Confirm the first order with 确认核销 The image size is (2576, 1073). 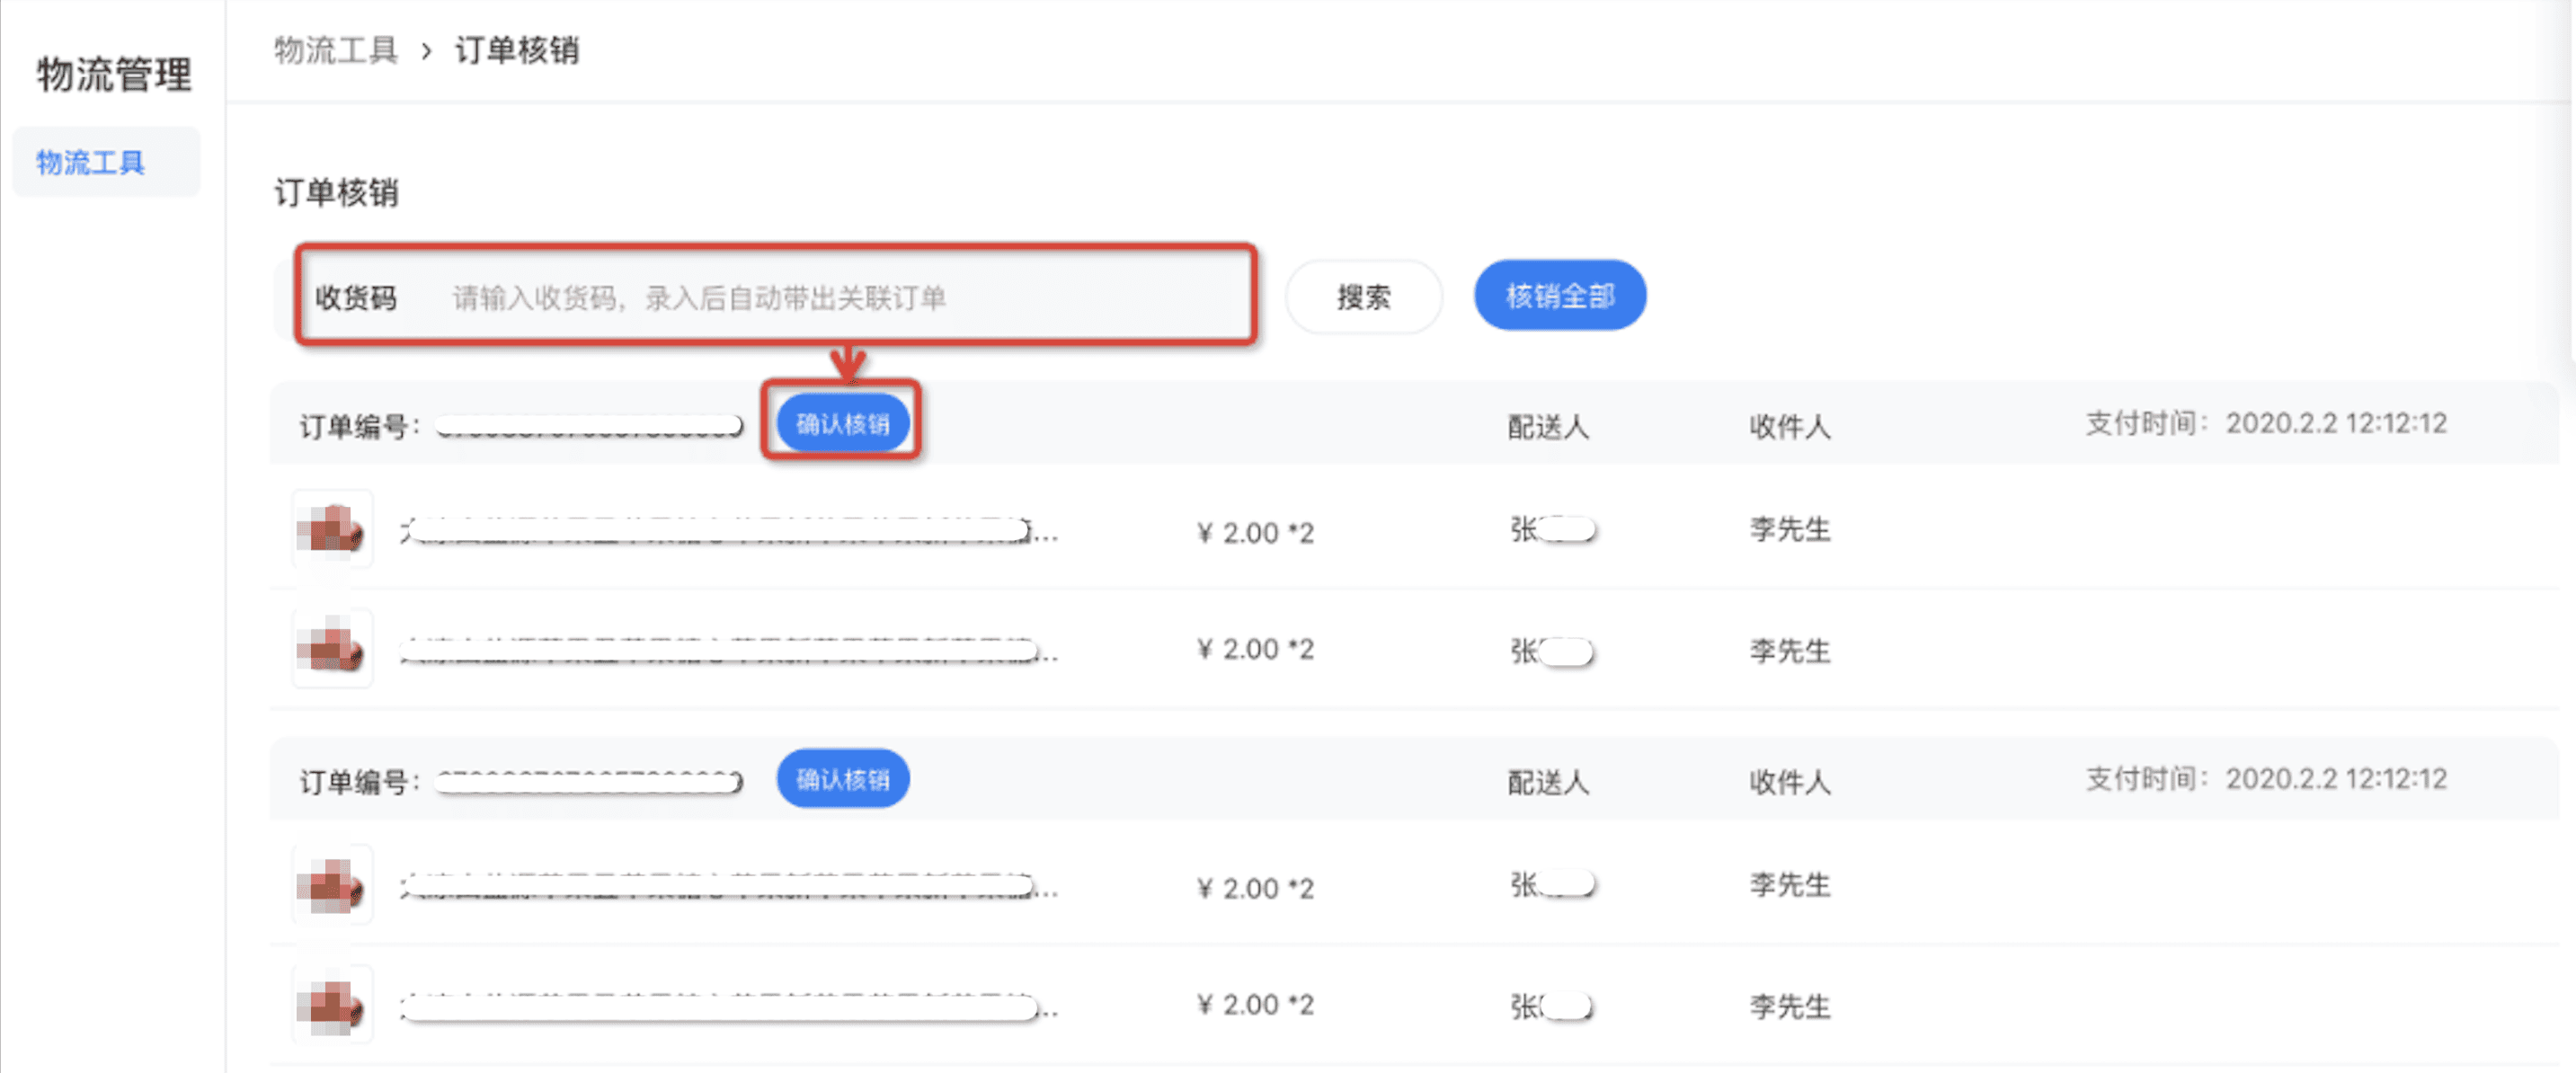click(x=842, y=422)
